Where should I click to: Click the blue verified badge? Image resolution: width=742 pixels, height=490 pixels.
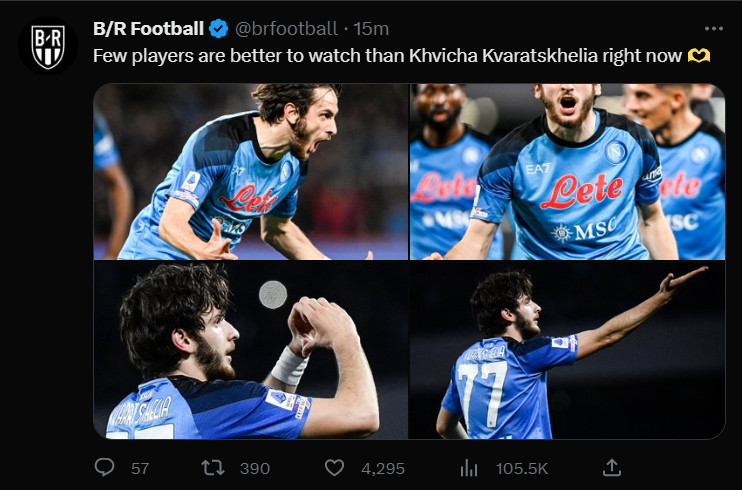tap(219, 28)
